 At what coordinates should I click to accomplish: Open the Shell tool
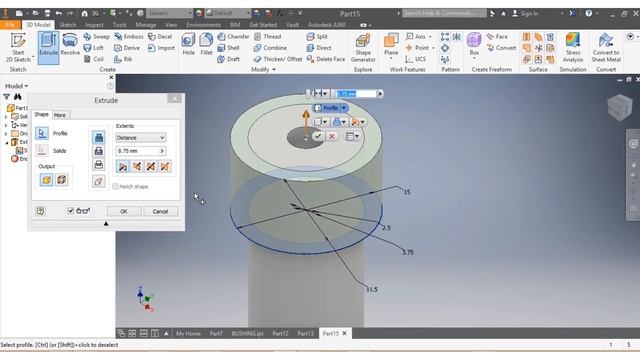(x=228, y=48)
